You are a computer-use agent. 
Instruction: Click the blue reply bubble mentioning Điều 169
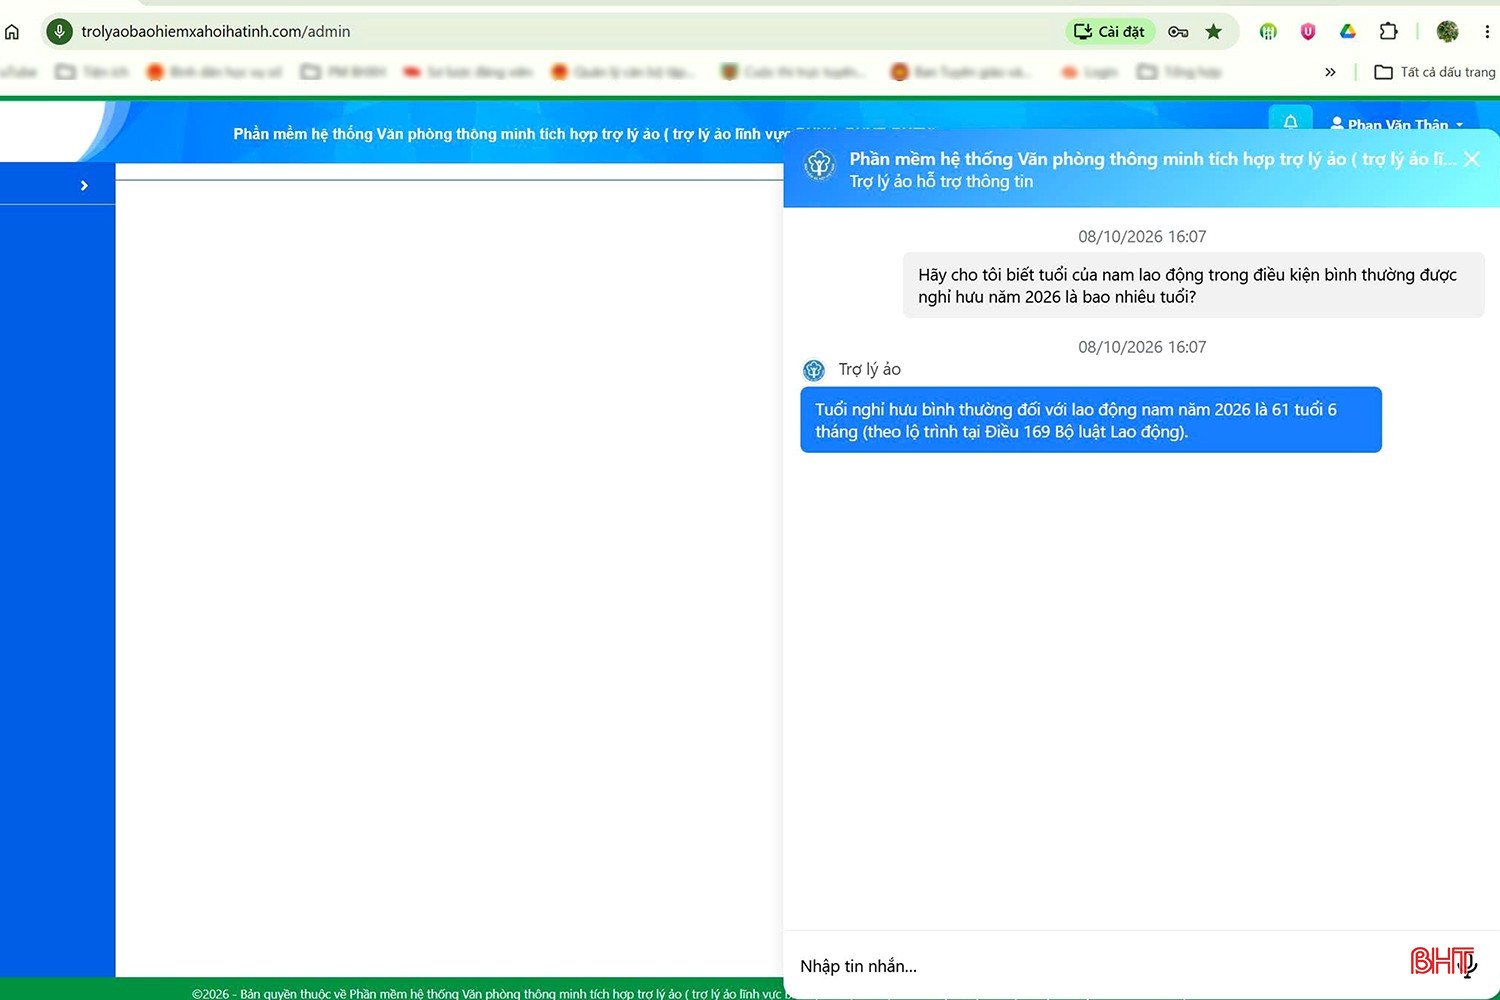tap(1090, 420)
